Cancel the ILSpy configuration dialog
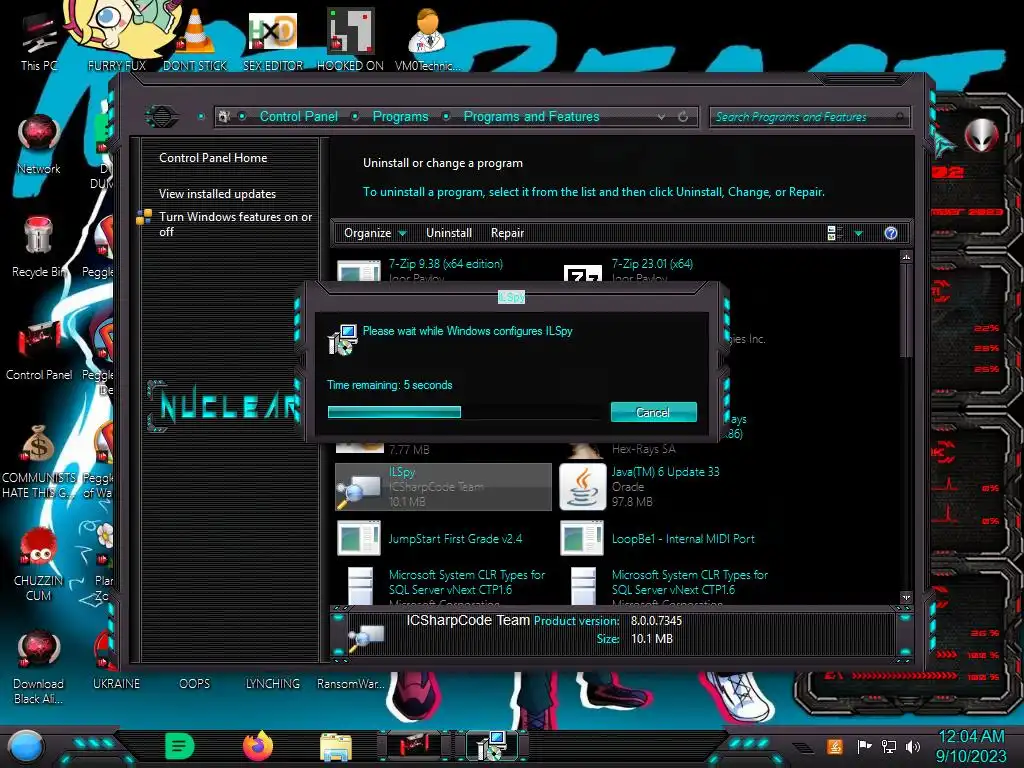 654,412
